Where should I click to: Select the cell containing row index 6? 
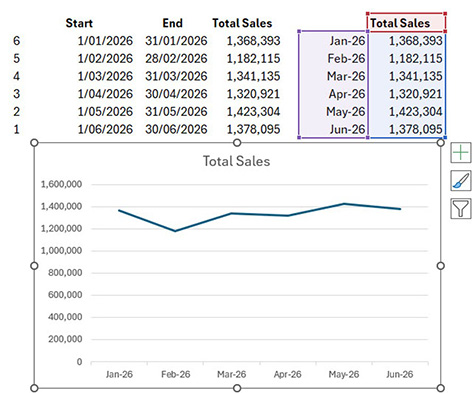[16, 41]
